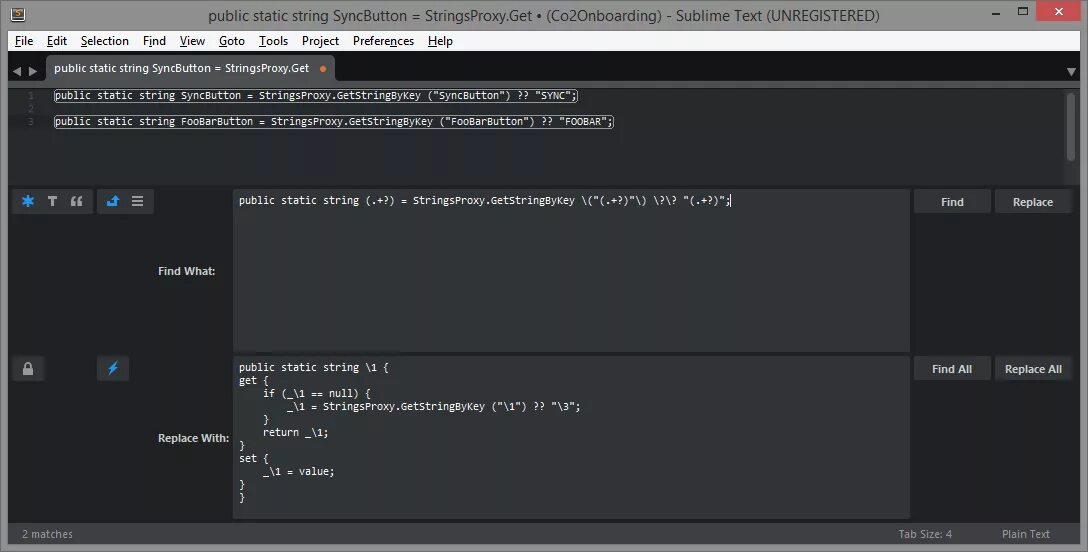Go to the previous tab with left arrow

[x=17, y=71]
